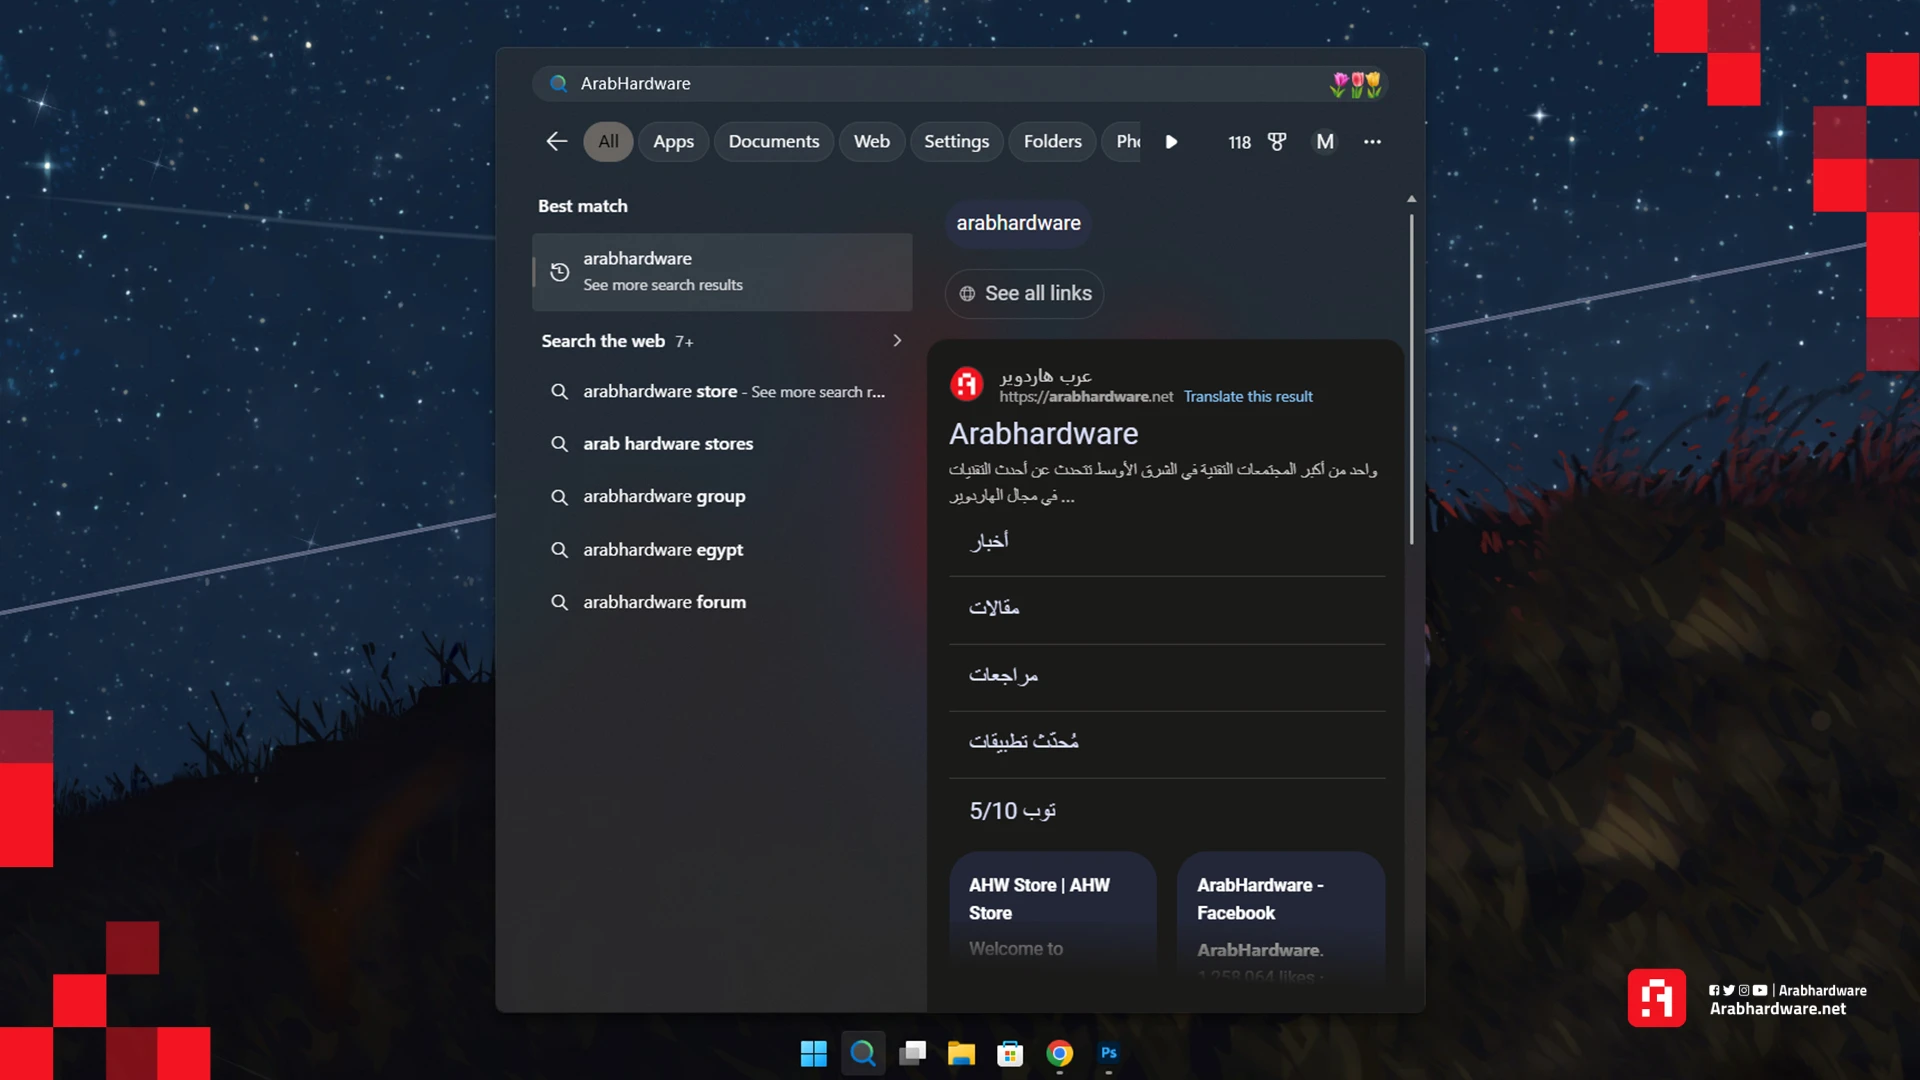Screen dimensions: 1920x1080
Task: Open the three-dots options menu
Action: [x=1372, y=142]
